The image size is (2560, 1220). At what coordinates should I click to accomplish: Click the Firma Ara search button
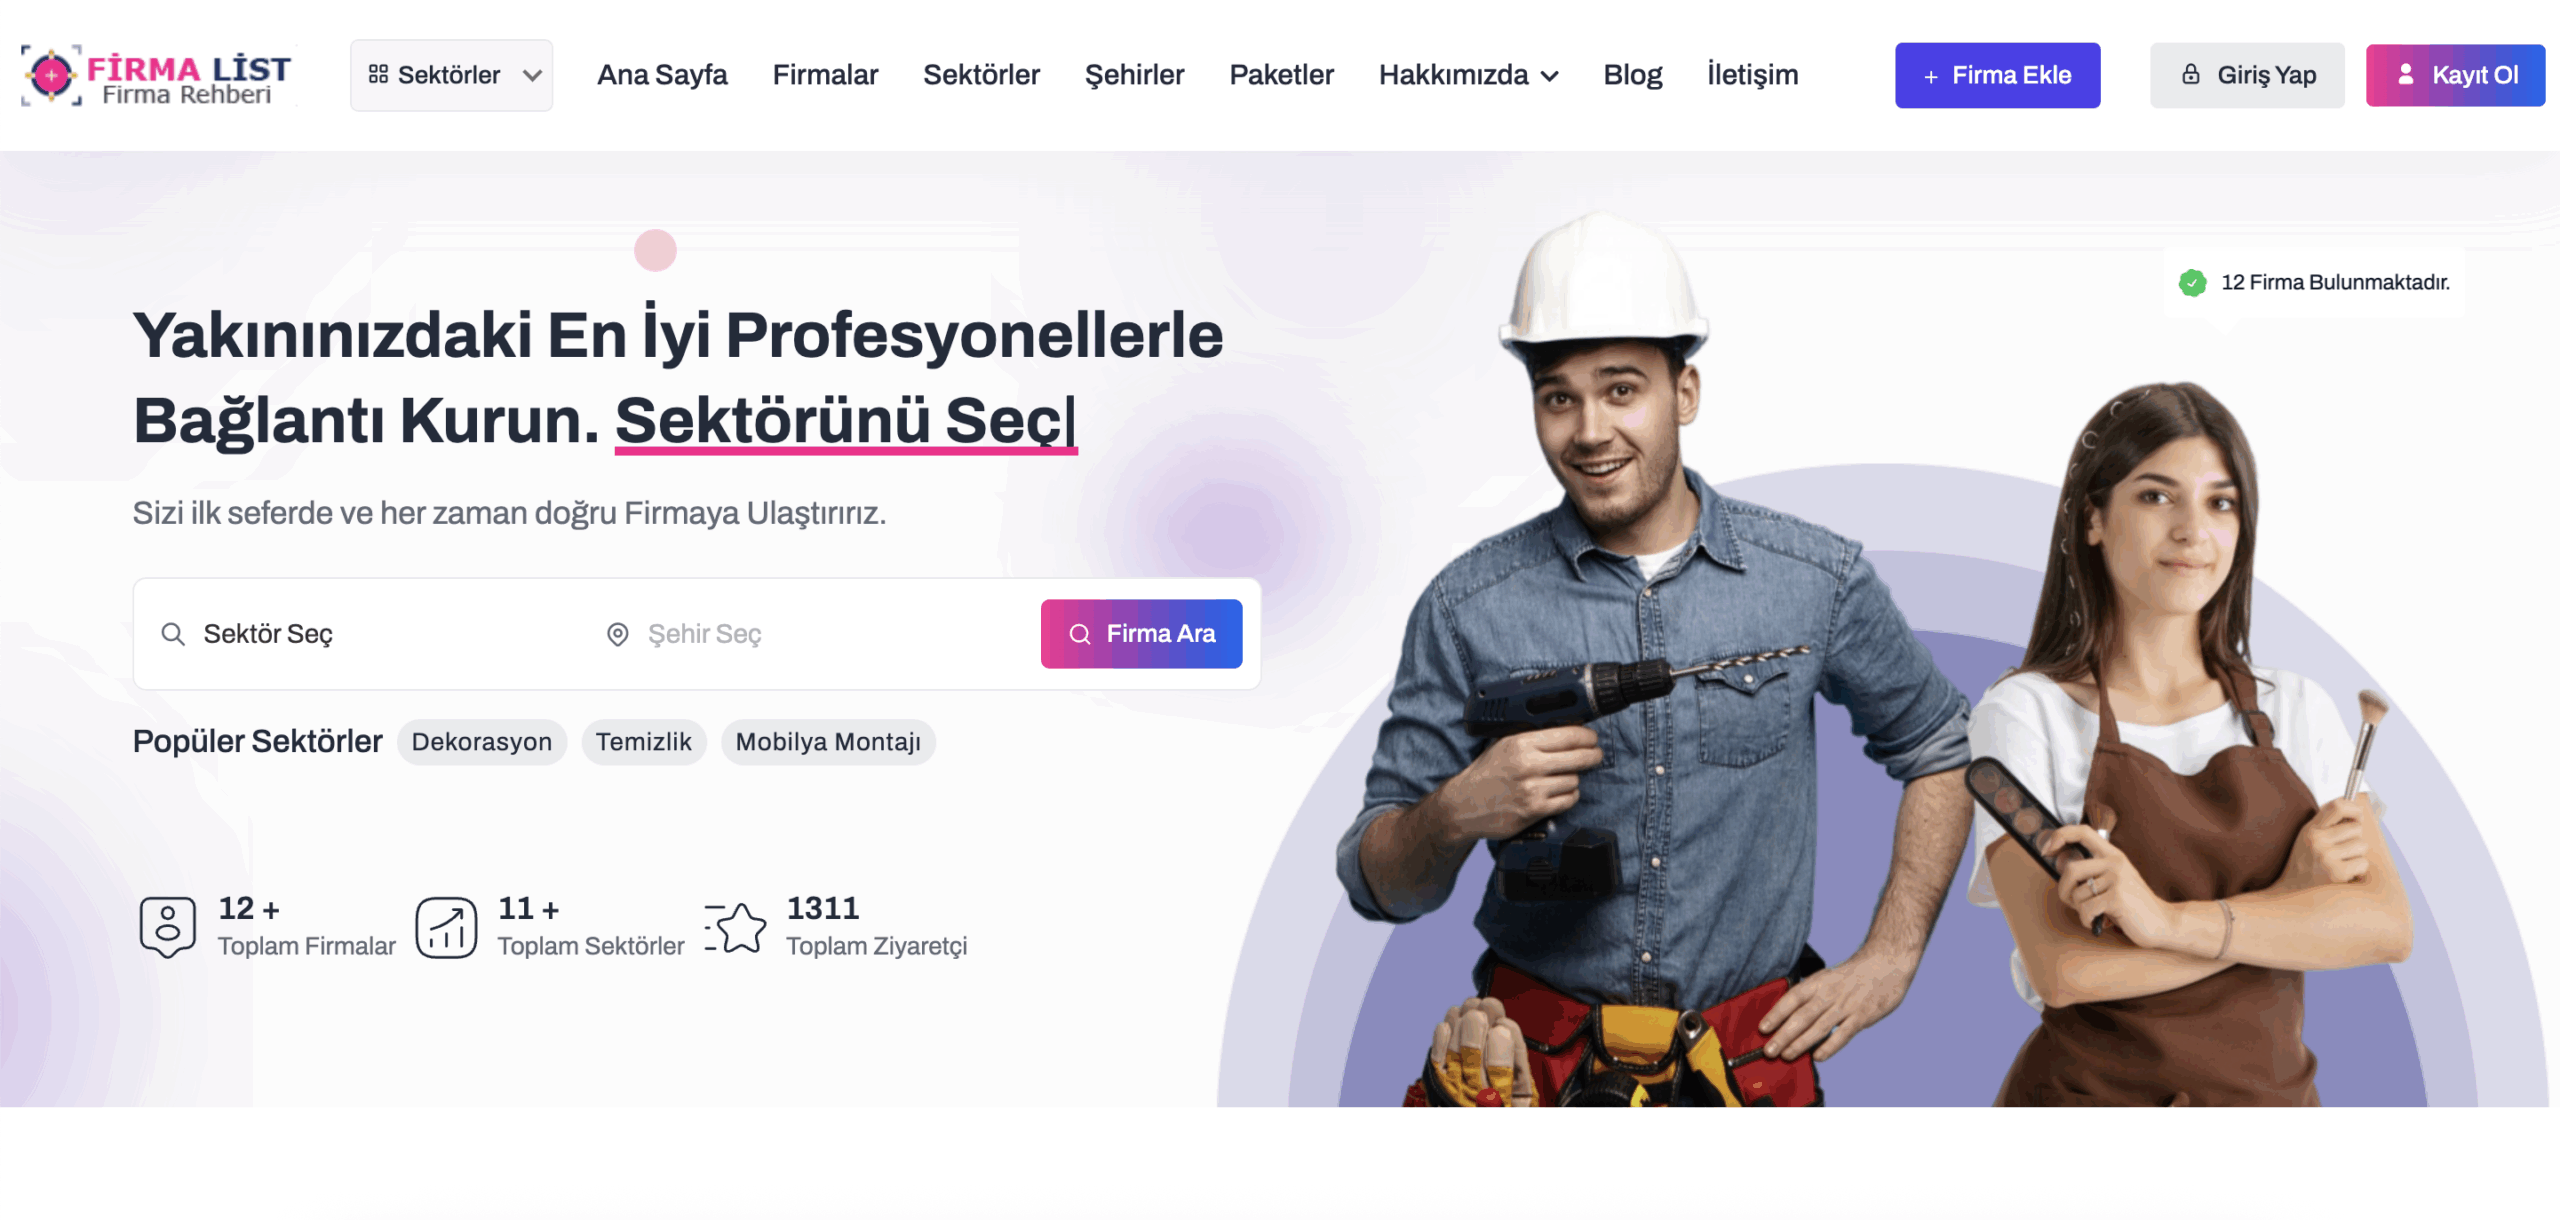[1141, 634]
